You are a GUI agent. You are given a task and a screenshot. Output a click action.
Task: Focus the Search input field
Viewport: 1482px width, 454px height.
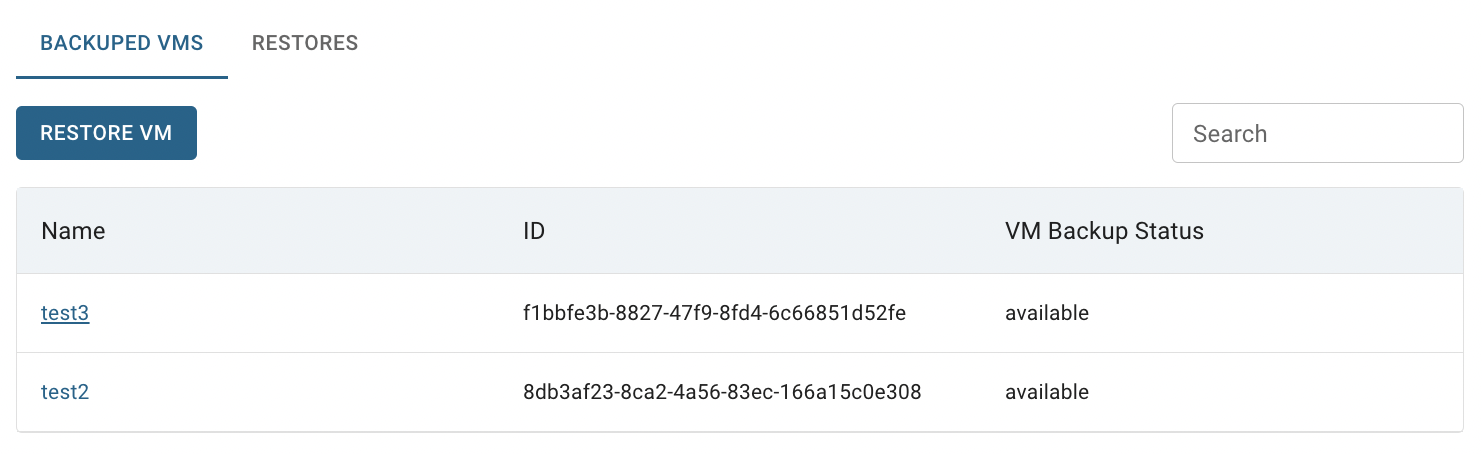pos(1317,133)
